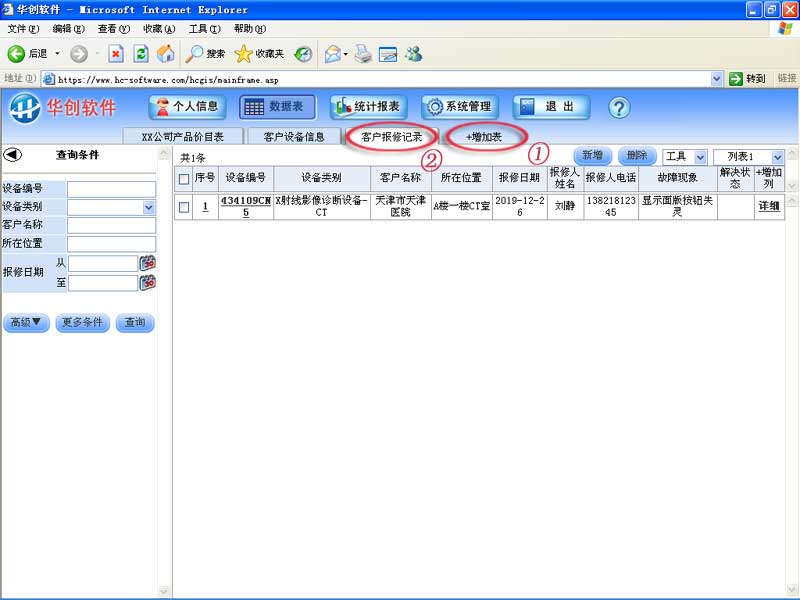Switch to 客户设备信息 tab
Image resolution: width=800 pixels, height=600 pixels.
(x=294, y=137)
